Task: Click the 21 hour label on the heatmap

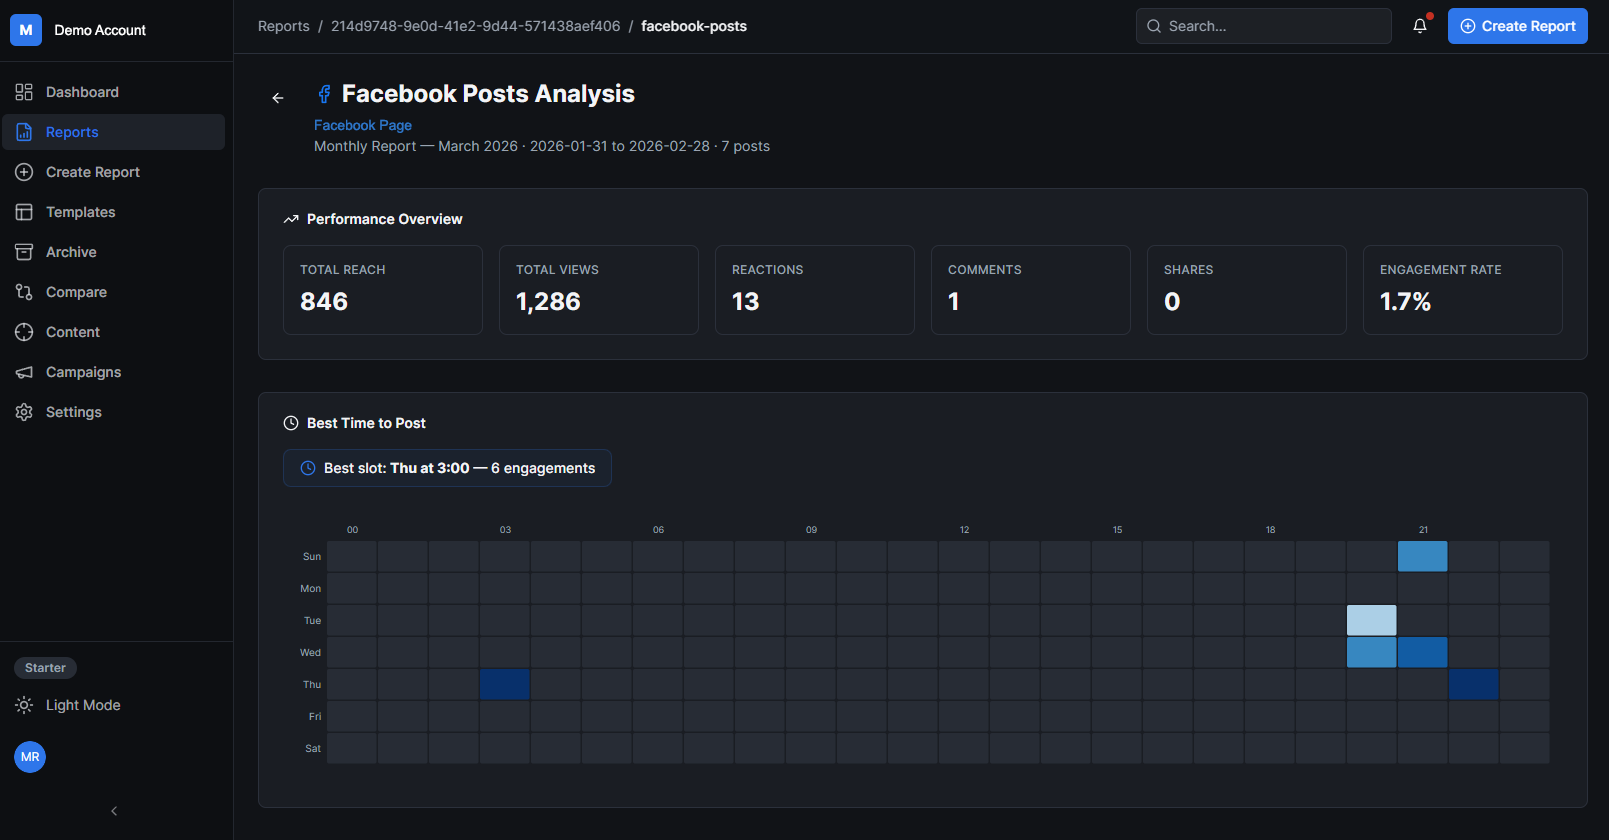Action: [1423, 530]
